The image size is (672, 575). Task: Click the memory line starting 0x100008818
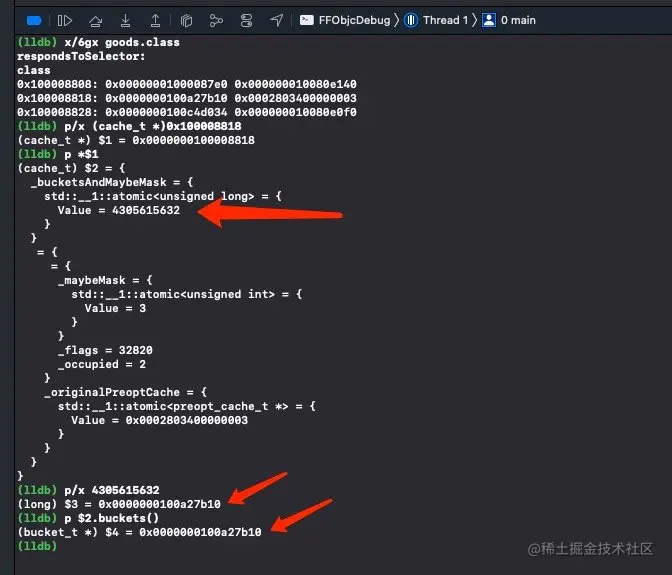coord(186,98)
